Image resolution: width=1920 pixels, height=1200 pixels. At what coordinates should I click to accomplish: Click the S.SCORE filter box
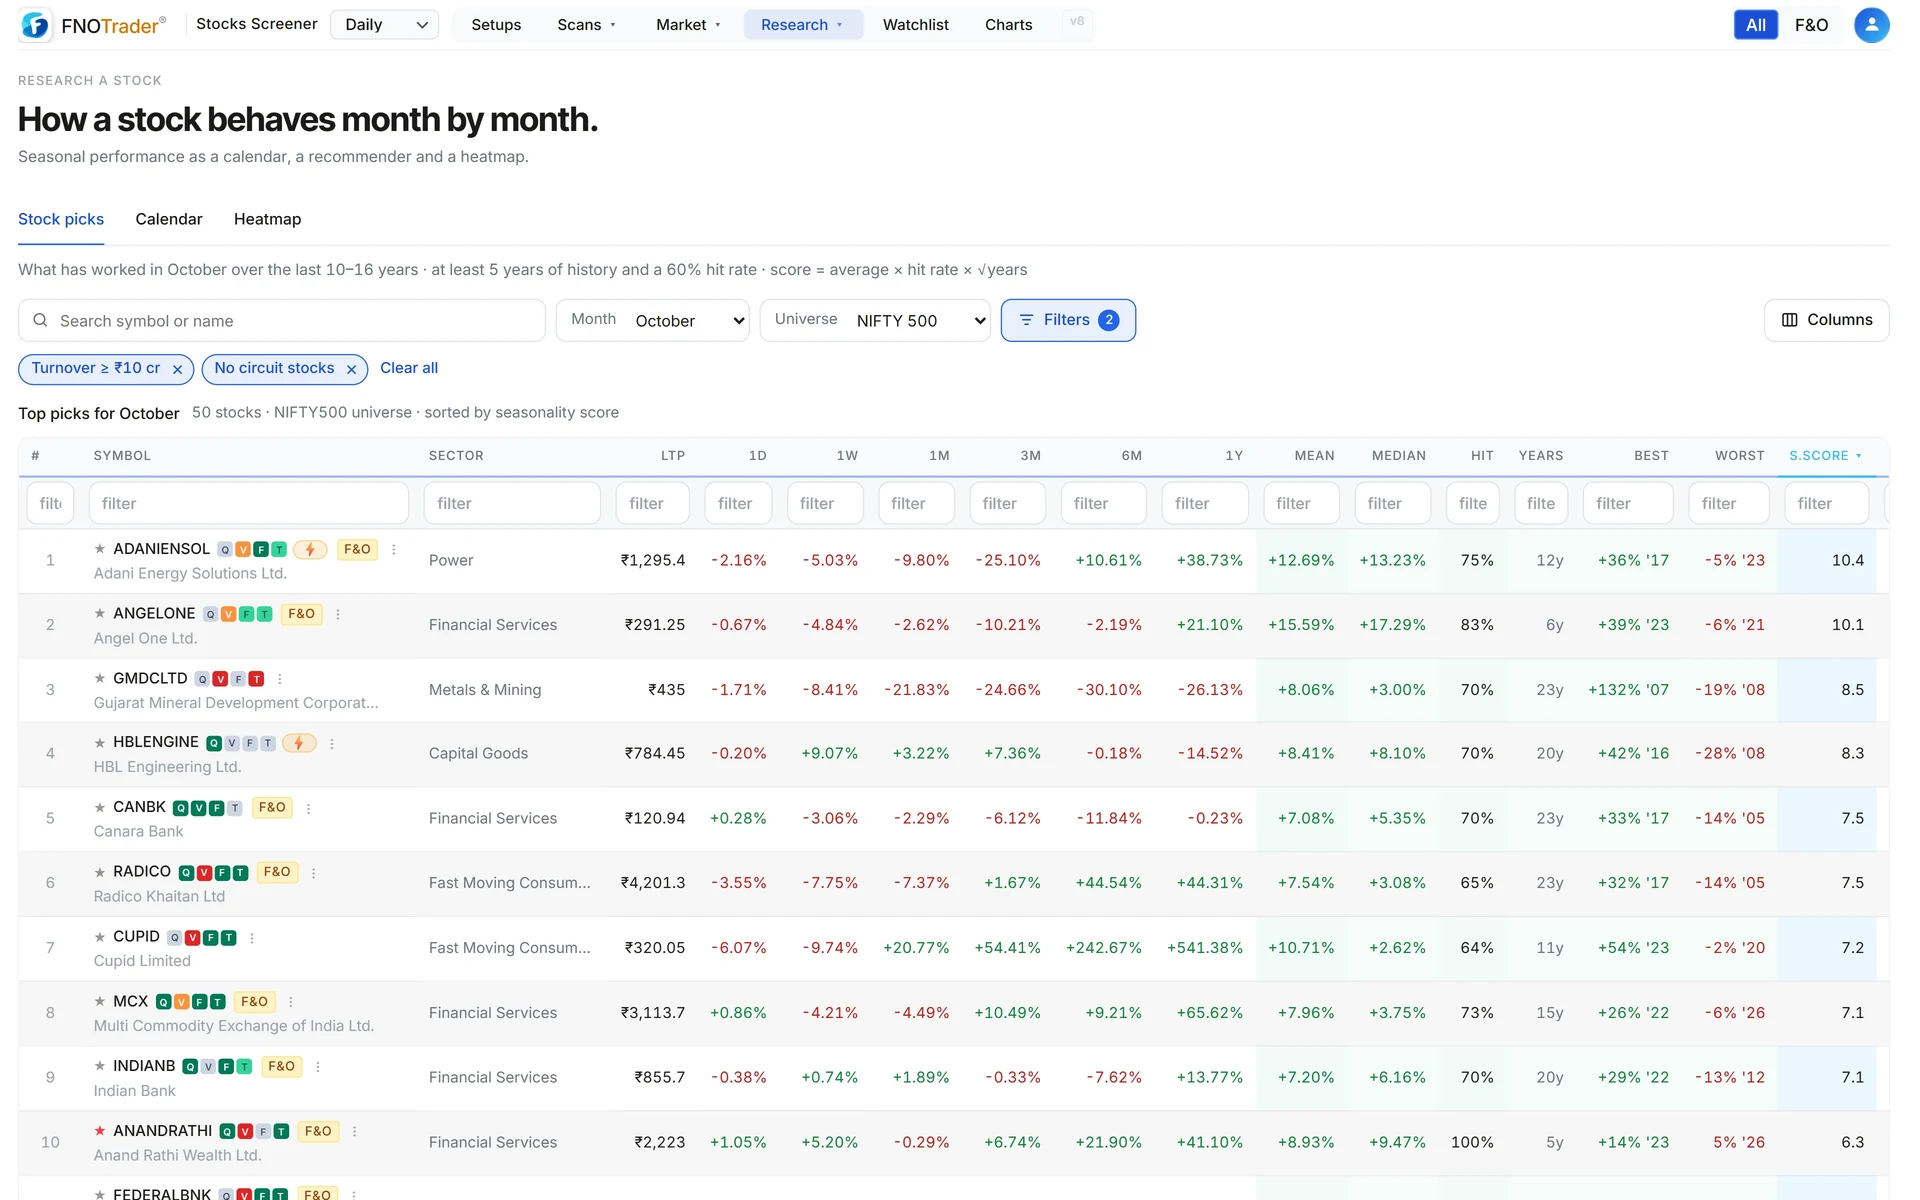point(1826,504)
